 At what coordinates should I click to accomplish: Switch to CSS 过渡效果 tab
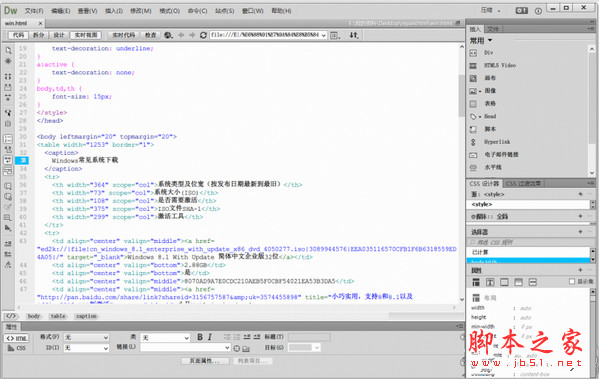click(523, 184)
